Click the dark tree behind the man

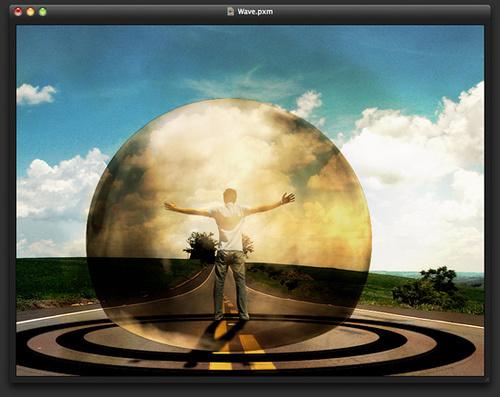tap(201, 246)
